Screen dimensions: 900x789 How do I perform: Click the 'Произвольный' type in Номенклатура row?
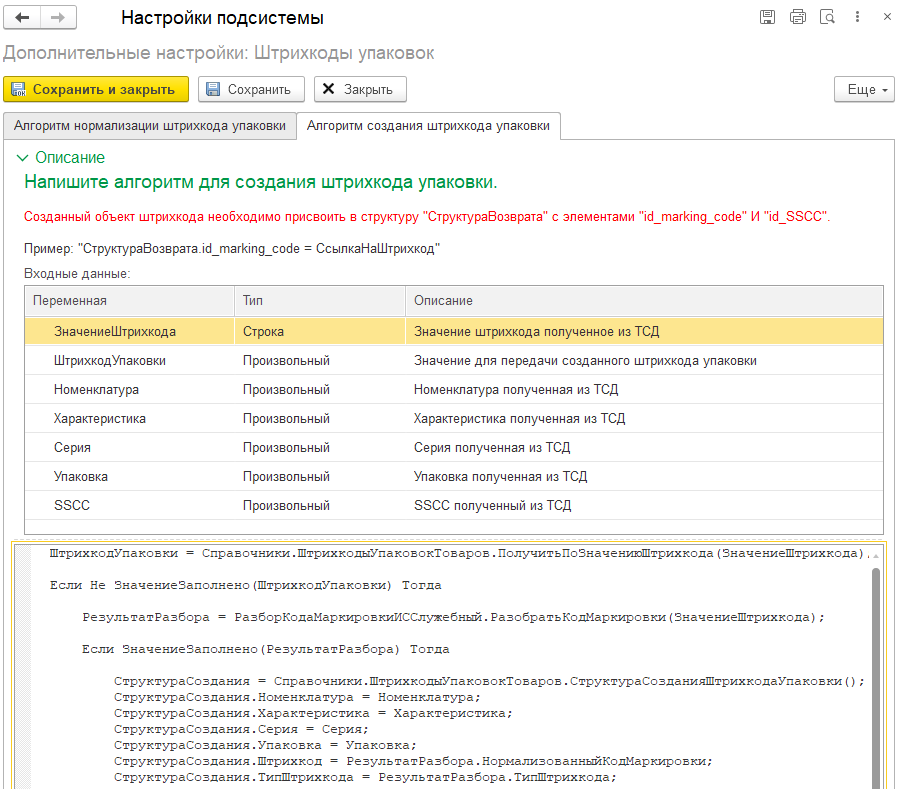coord(320,390)
